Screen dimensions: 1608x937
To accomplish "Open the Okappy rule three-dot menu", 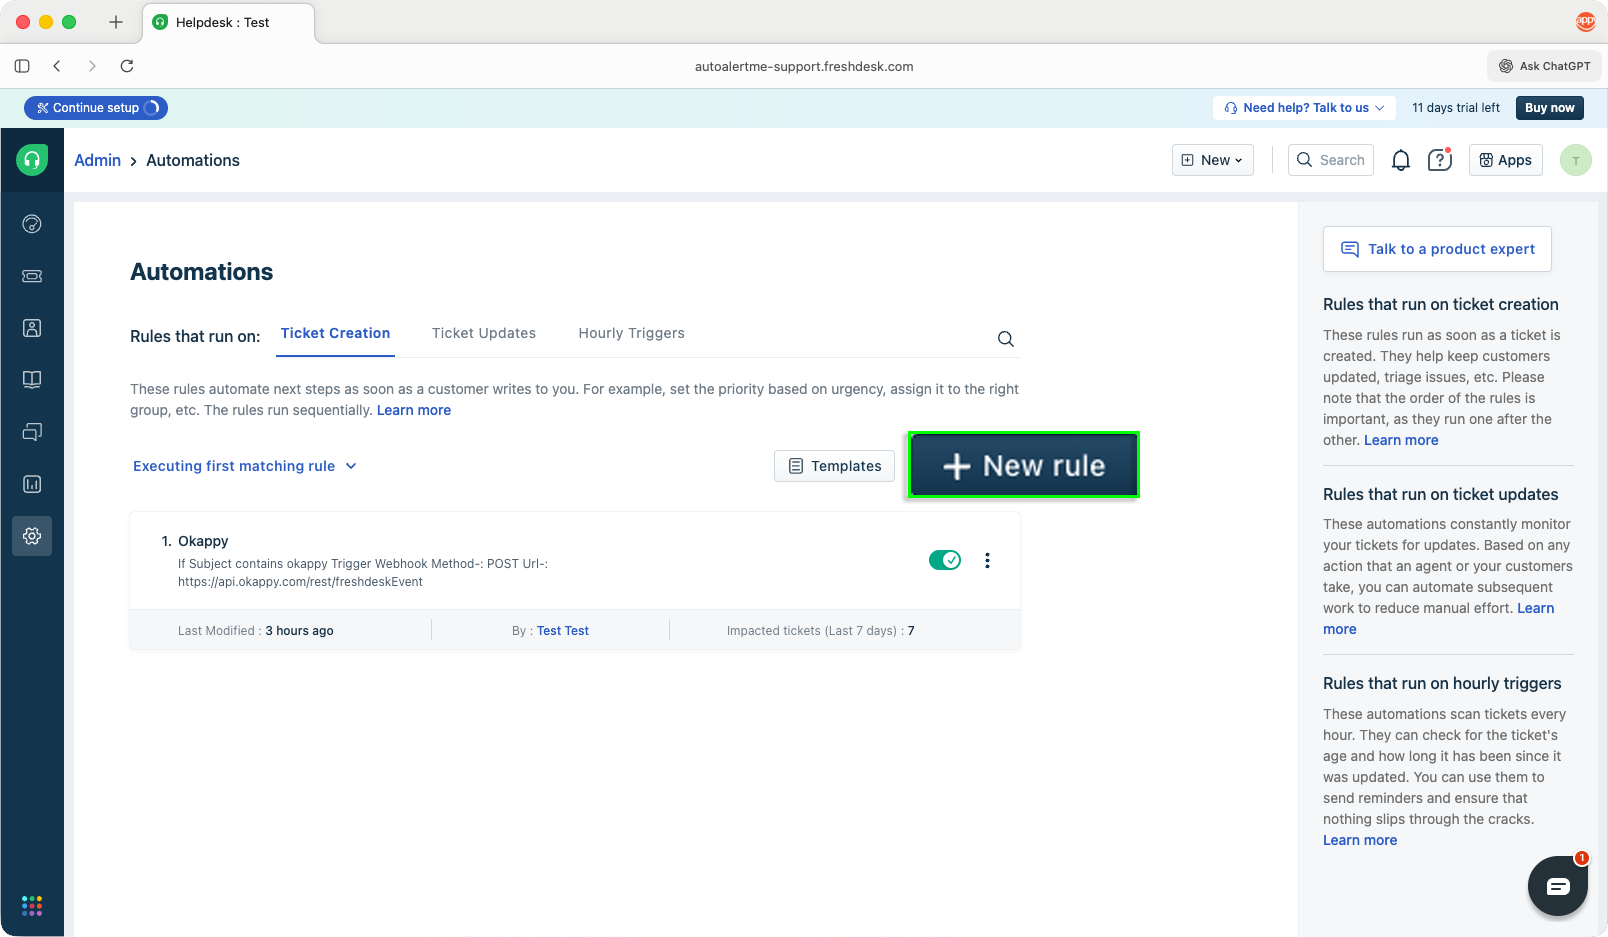I will pos(987,561).
